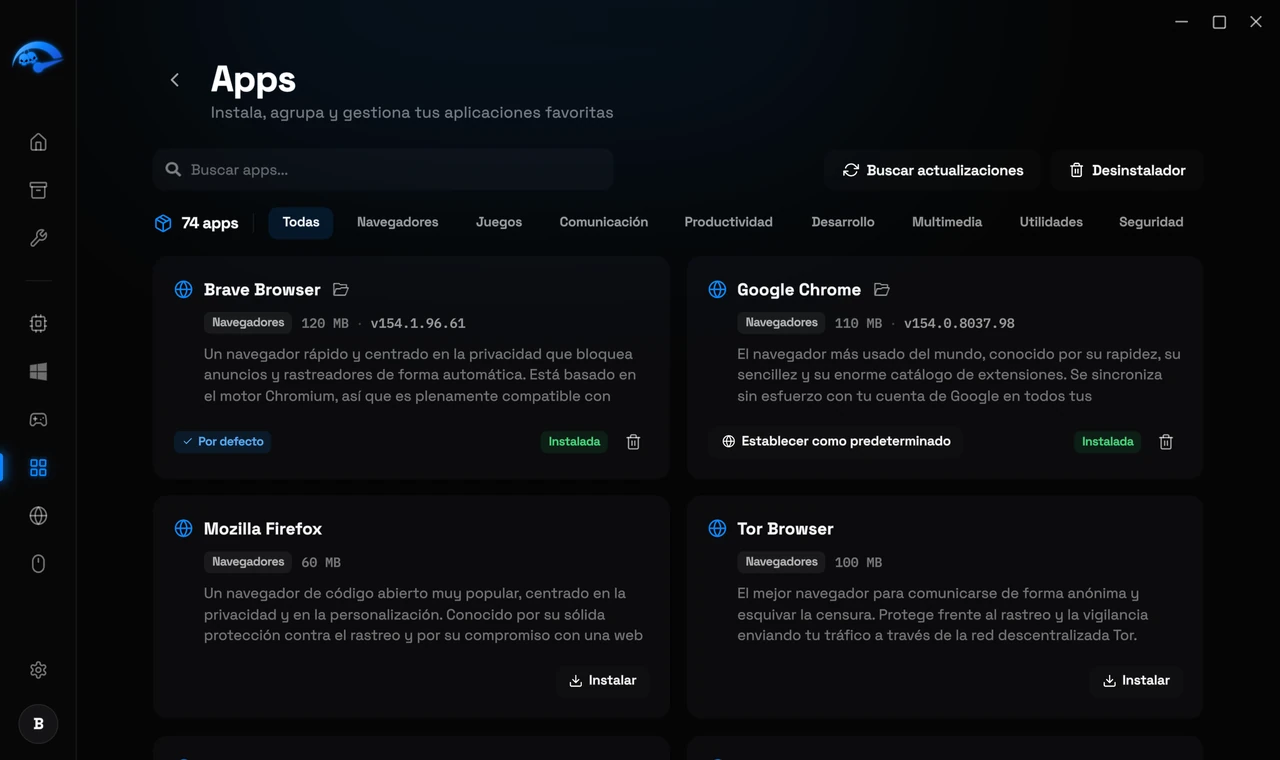
Task: Click the Por defecto badge on Brave
Action: (223, 441)
